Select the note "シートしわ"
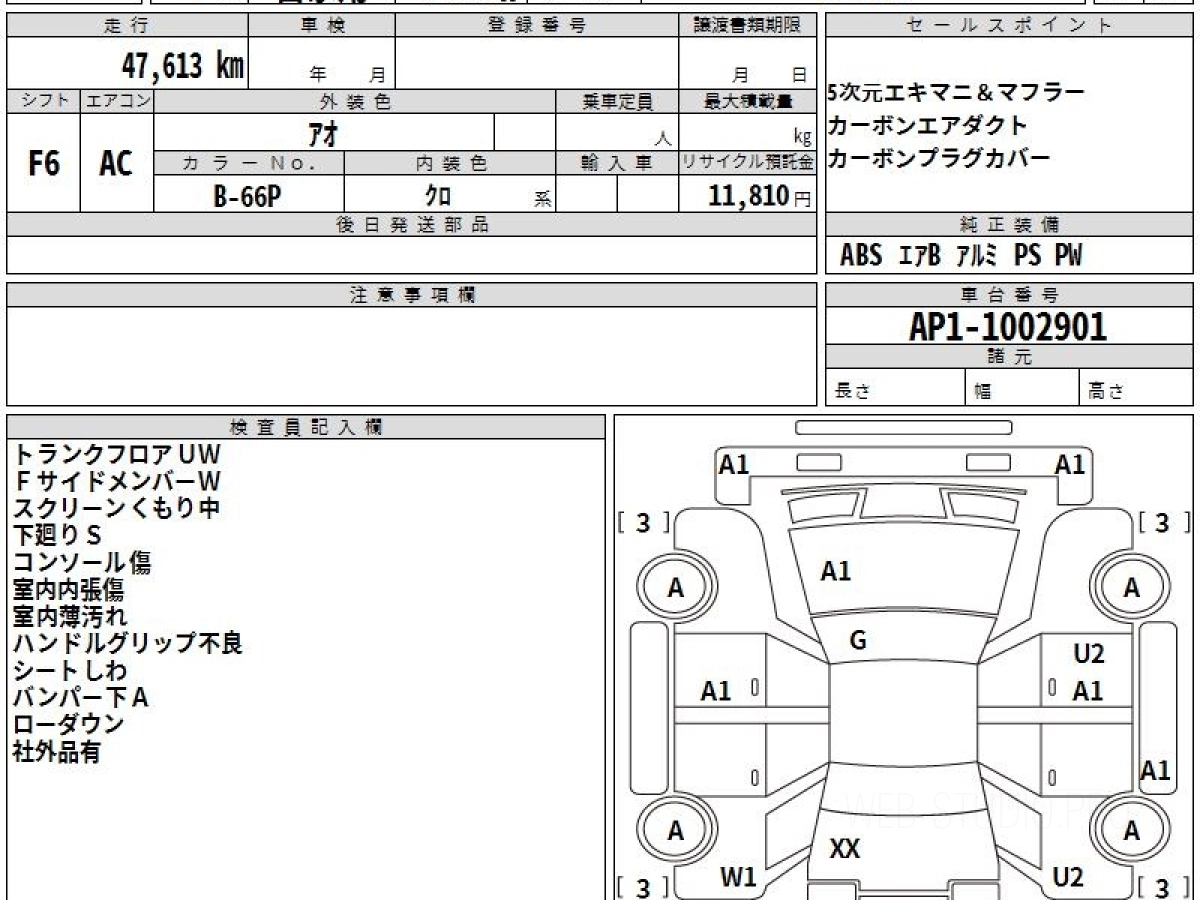Screen dimensions: 1200x900 [x=70, y=670]
